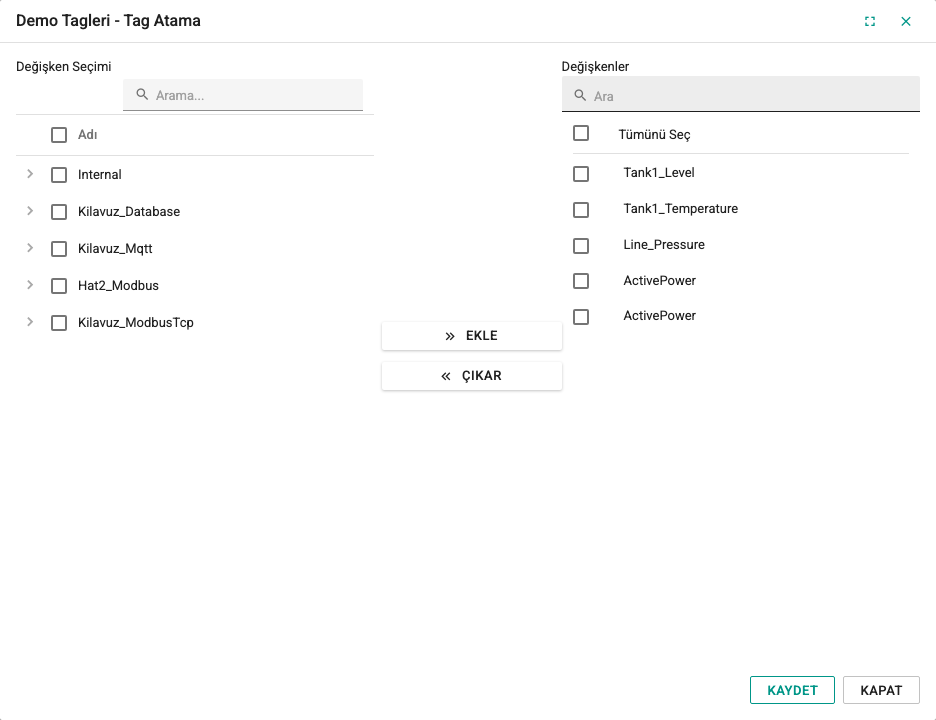This screenshot has width=936, height=720.
Task: Close the Tag Atama dialog with X
Action: tap(906, 21)
